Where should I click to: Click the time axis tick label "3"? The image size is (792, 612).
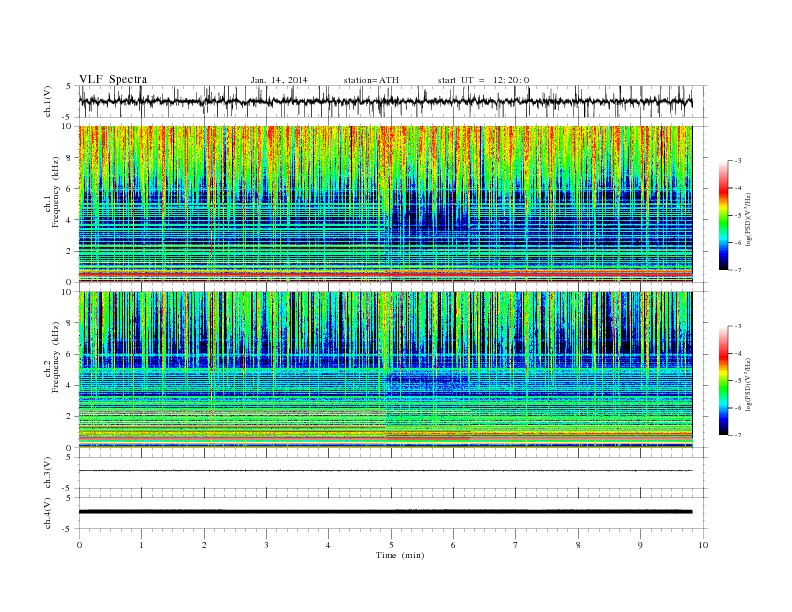(x=266, y=545)
